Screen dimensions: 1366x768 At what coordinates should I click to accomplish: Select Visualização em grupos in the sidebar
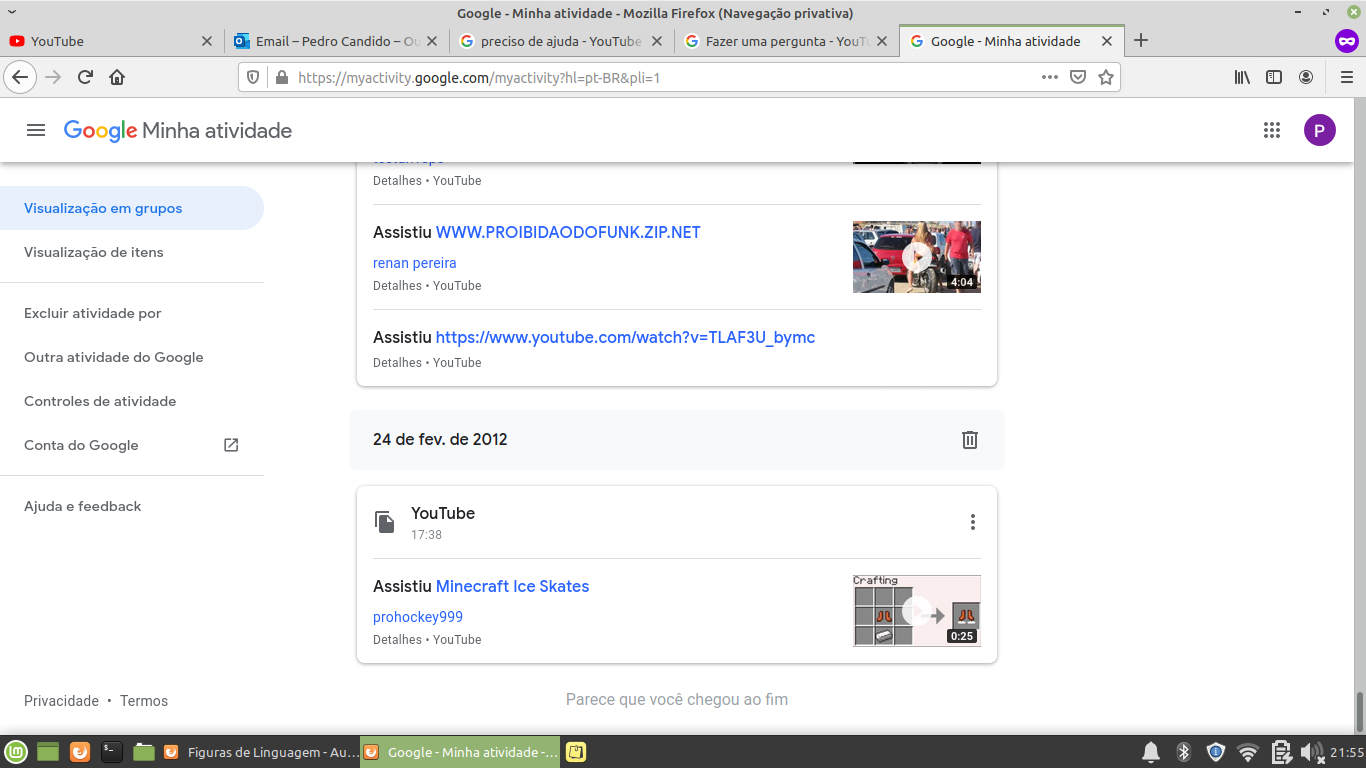click(132, 208)
